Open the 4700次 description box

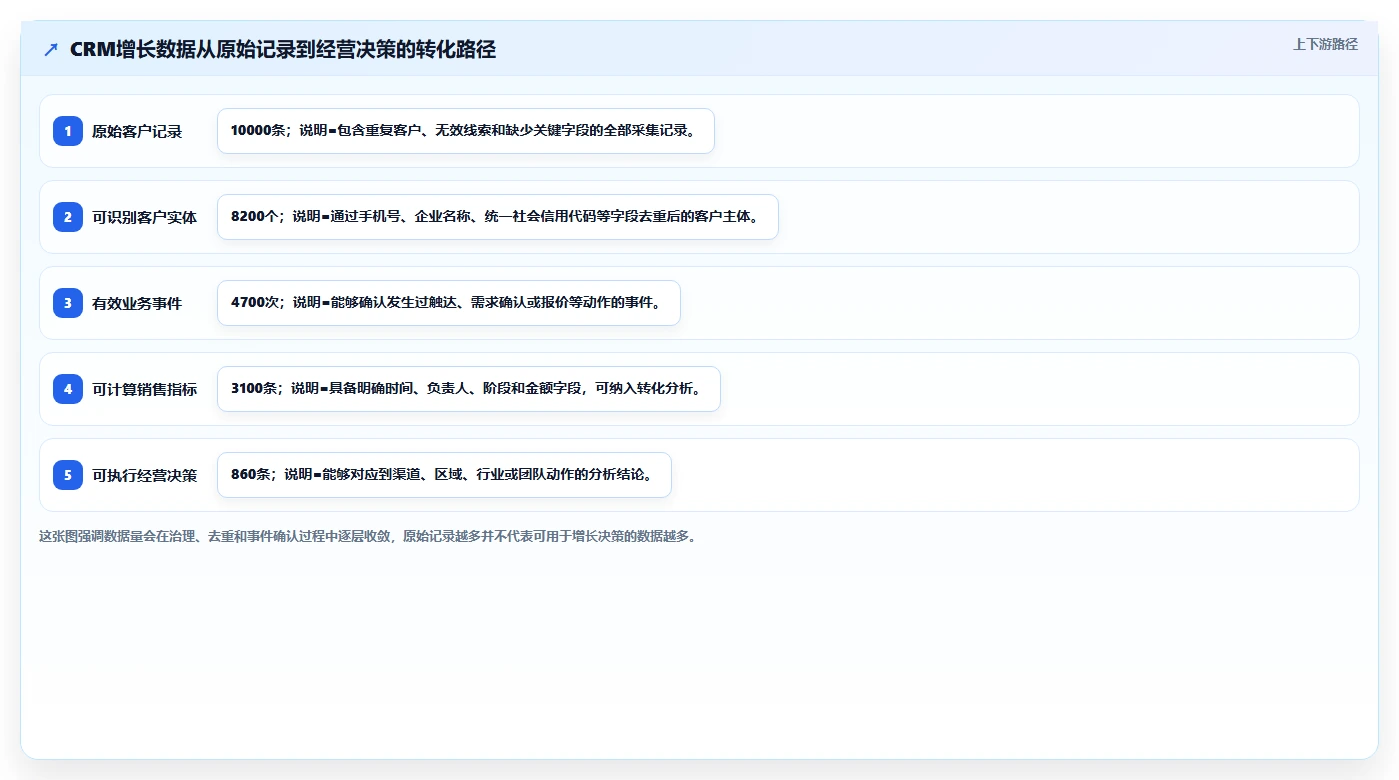tap(449, 303)
